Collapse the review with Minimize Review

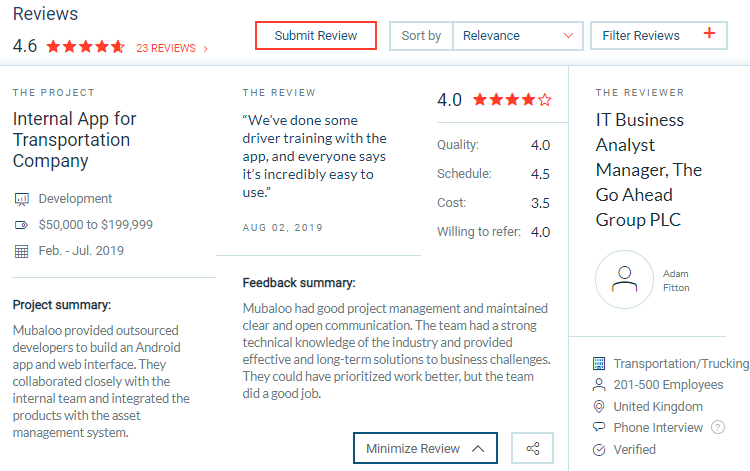tap(425, 448)
